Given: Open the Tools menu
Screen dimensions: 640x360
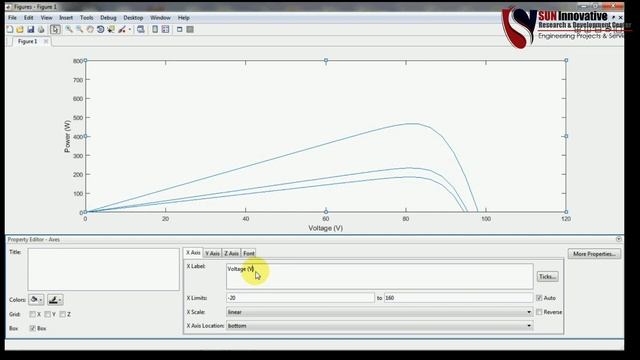Looking at the screenshot, I should 87,18.
